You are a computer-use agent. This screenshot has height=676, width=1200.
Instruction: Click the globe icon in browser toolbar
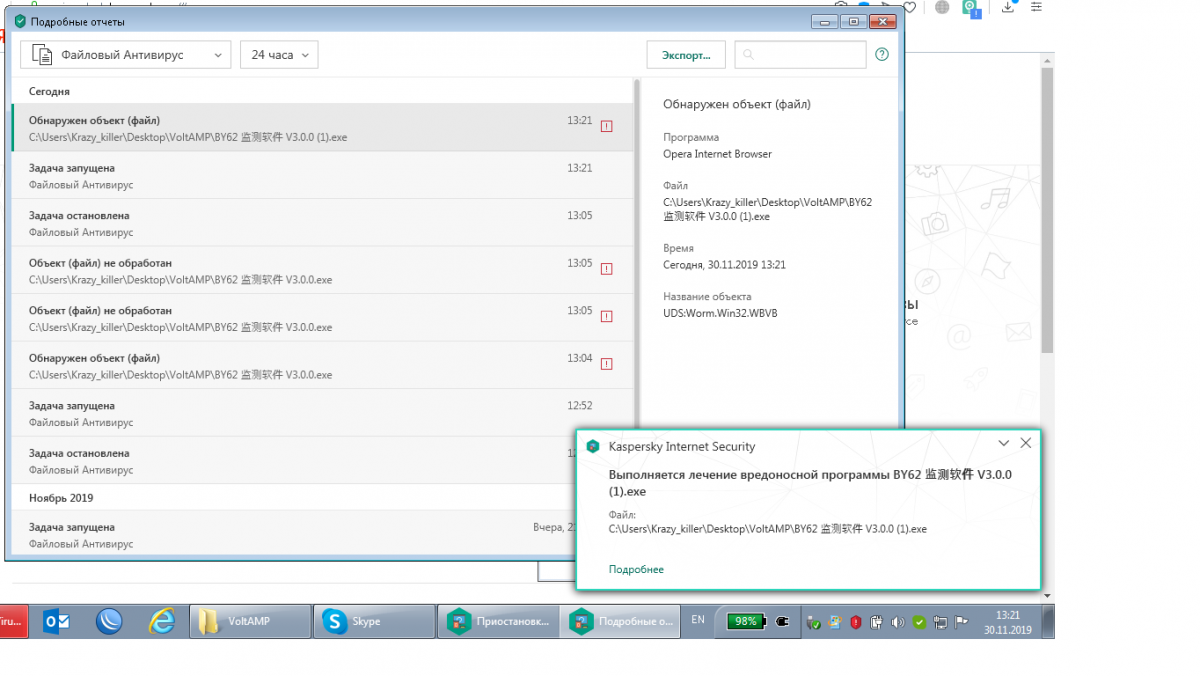pos(942,6)
